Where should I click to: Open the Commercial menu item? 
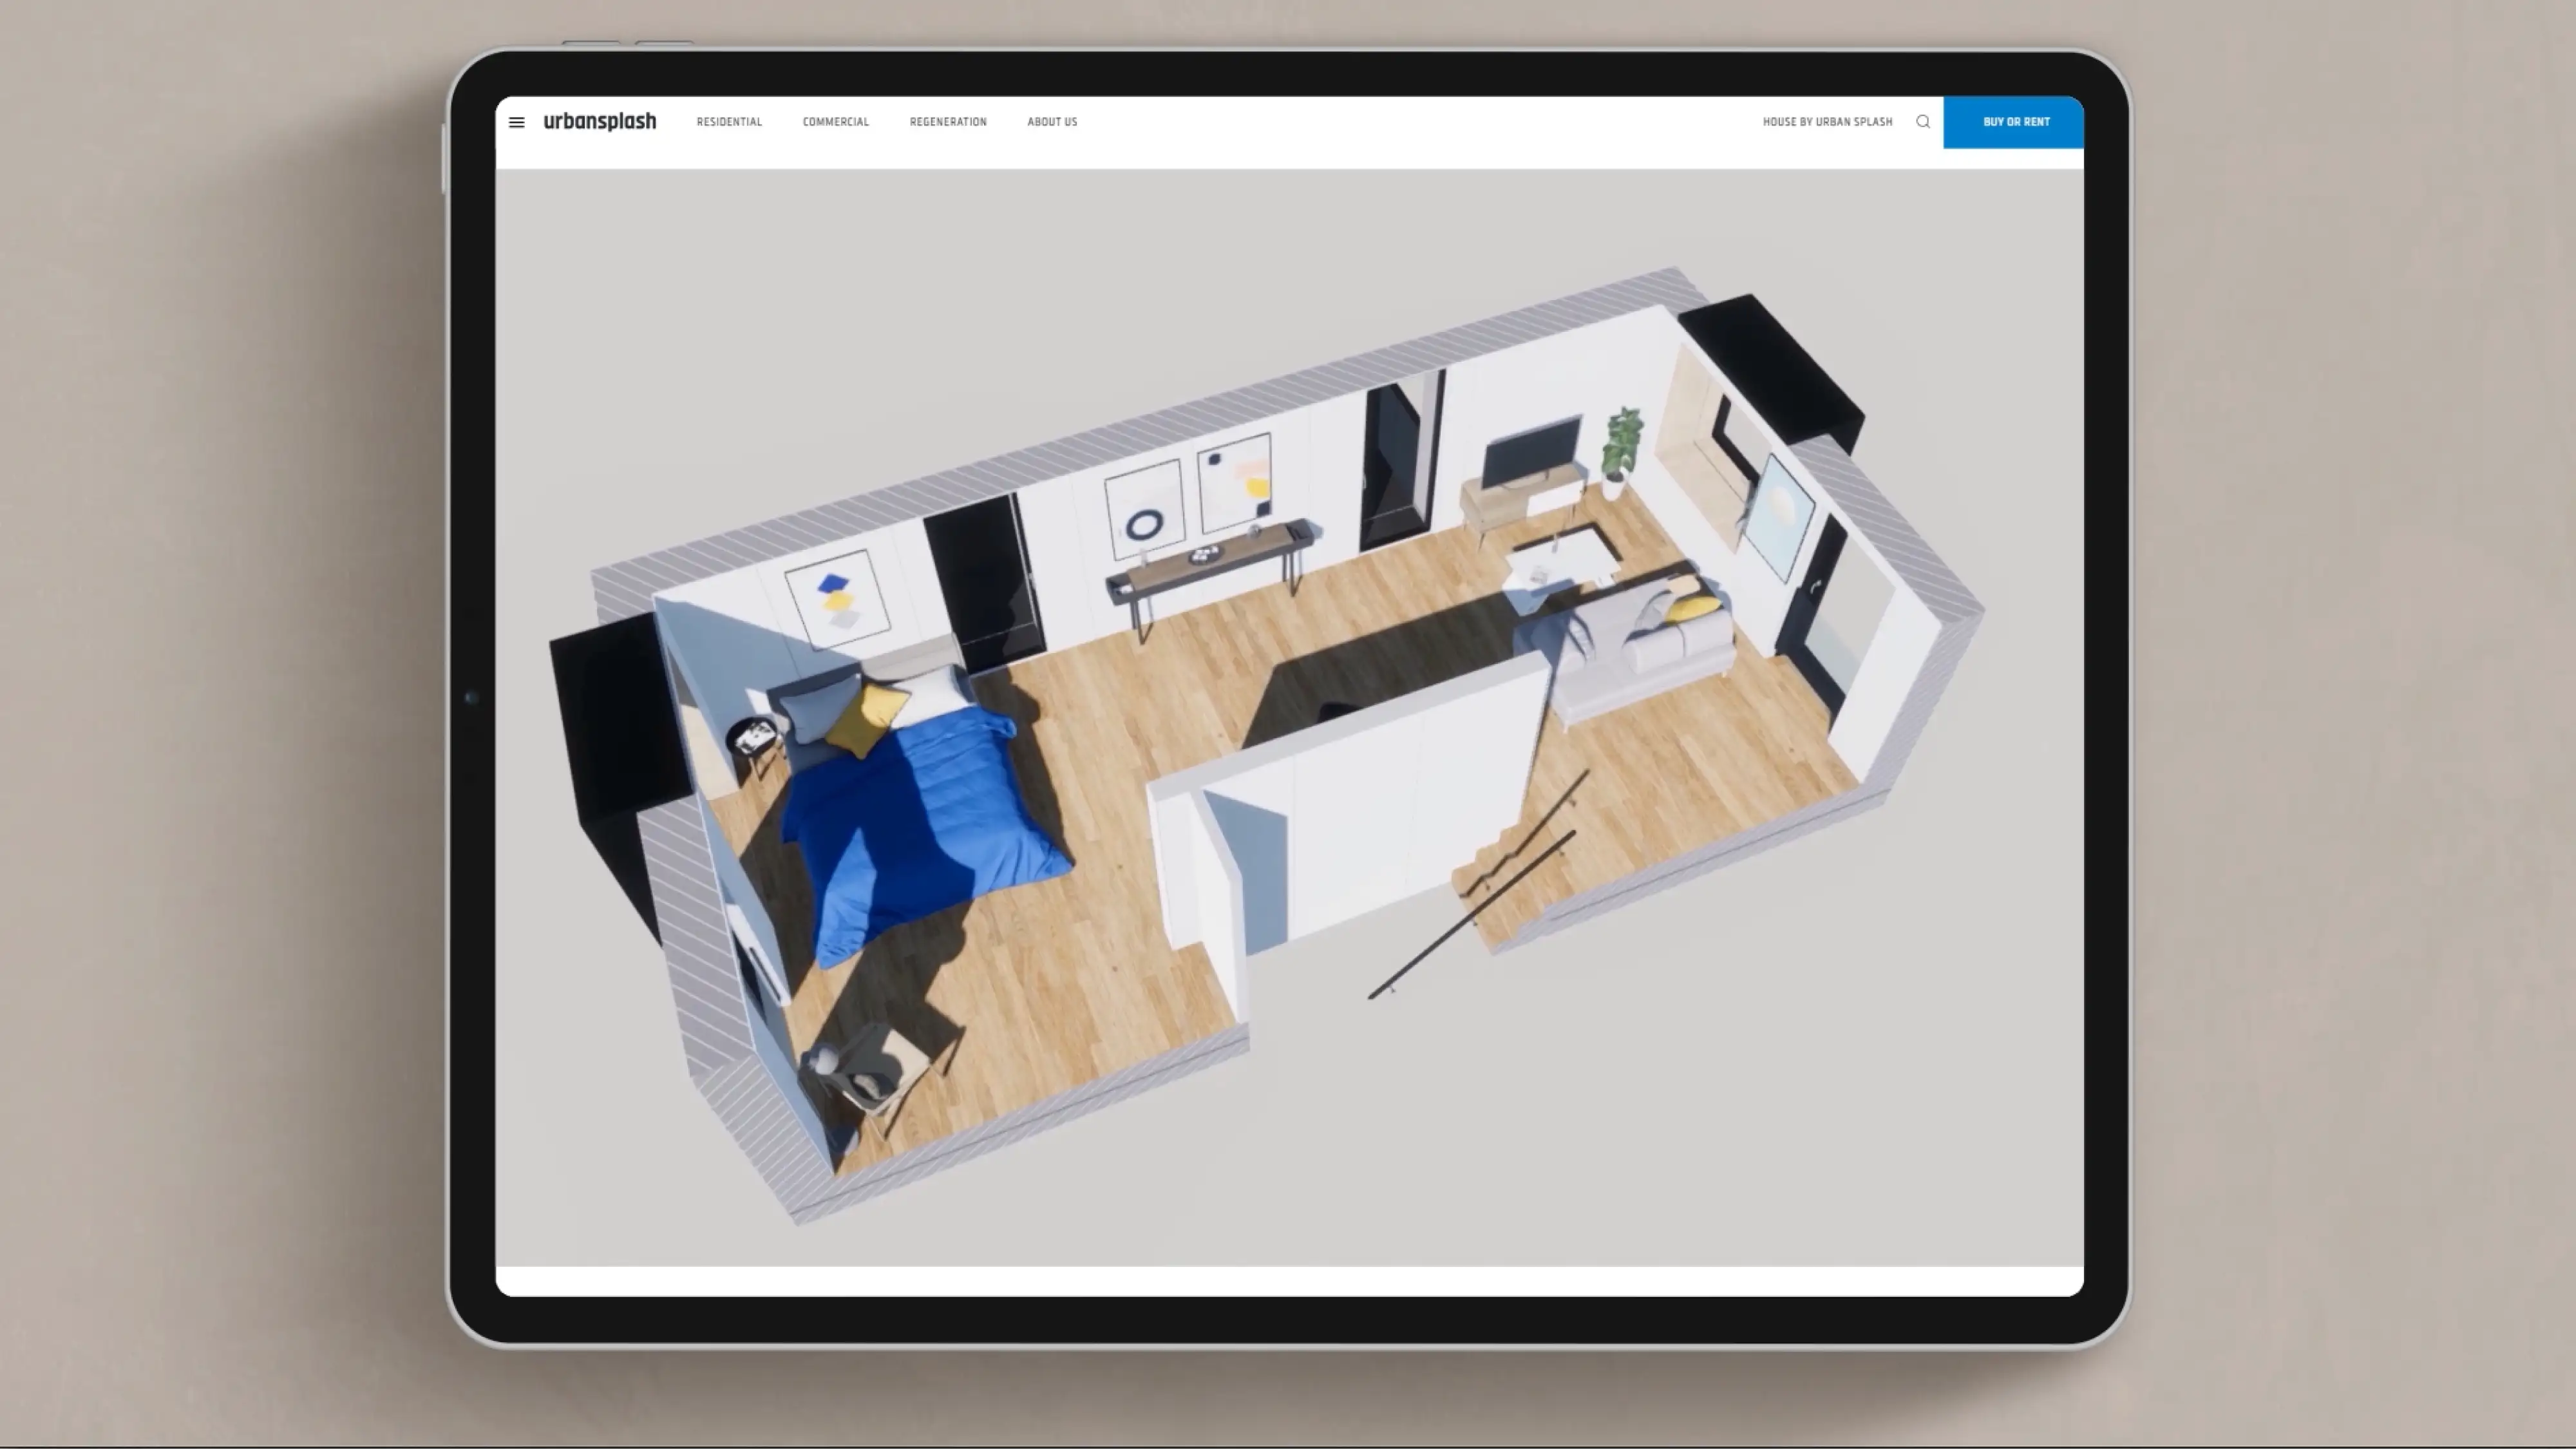click(835, 122)
